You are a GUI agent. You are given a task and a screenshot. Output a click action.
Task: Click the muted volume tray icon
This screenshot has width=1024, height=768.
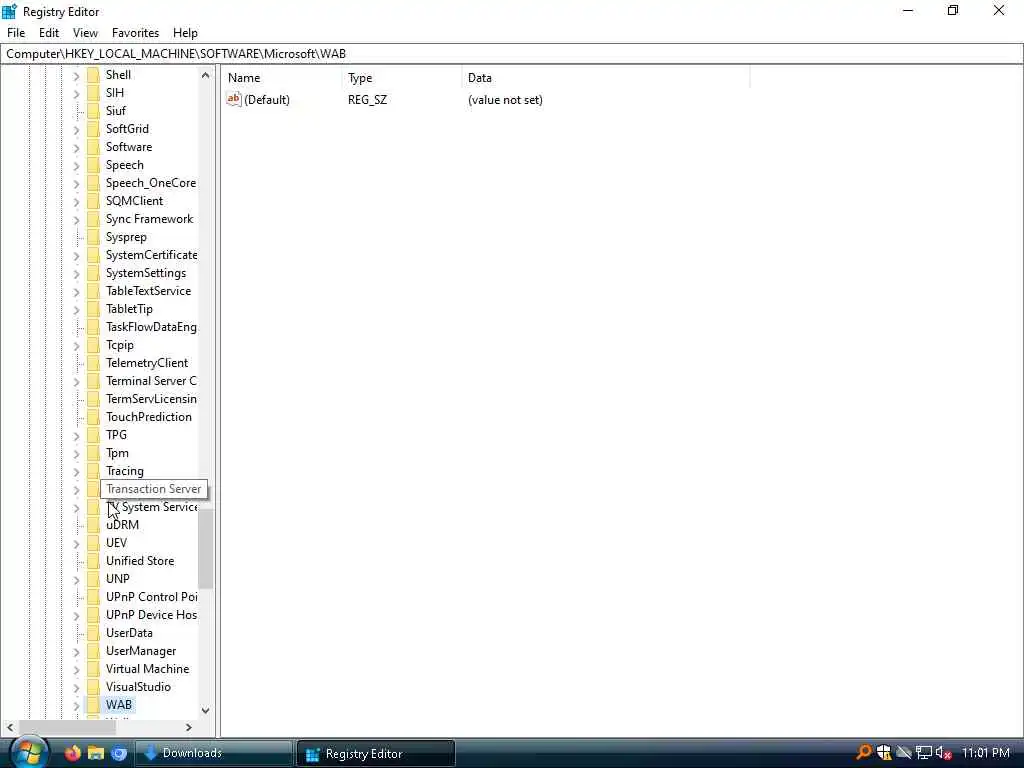coord(943,753)
